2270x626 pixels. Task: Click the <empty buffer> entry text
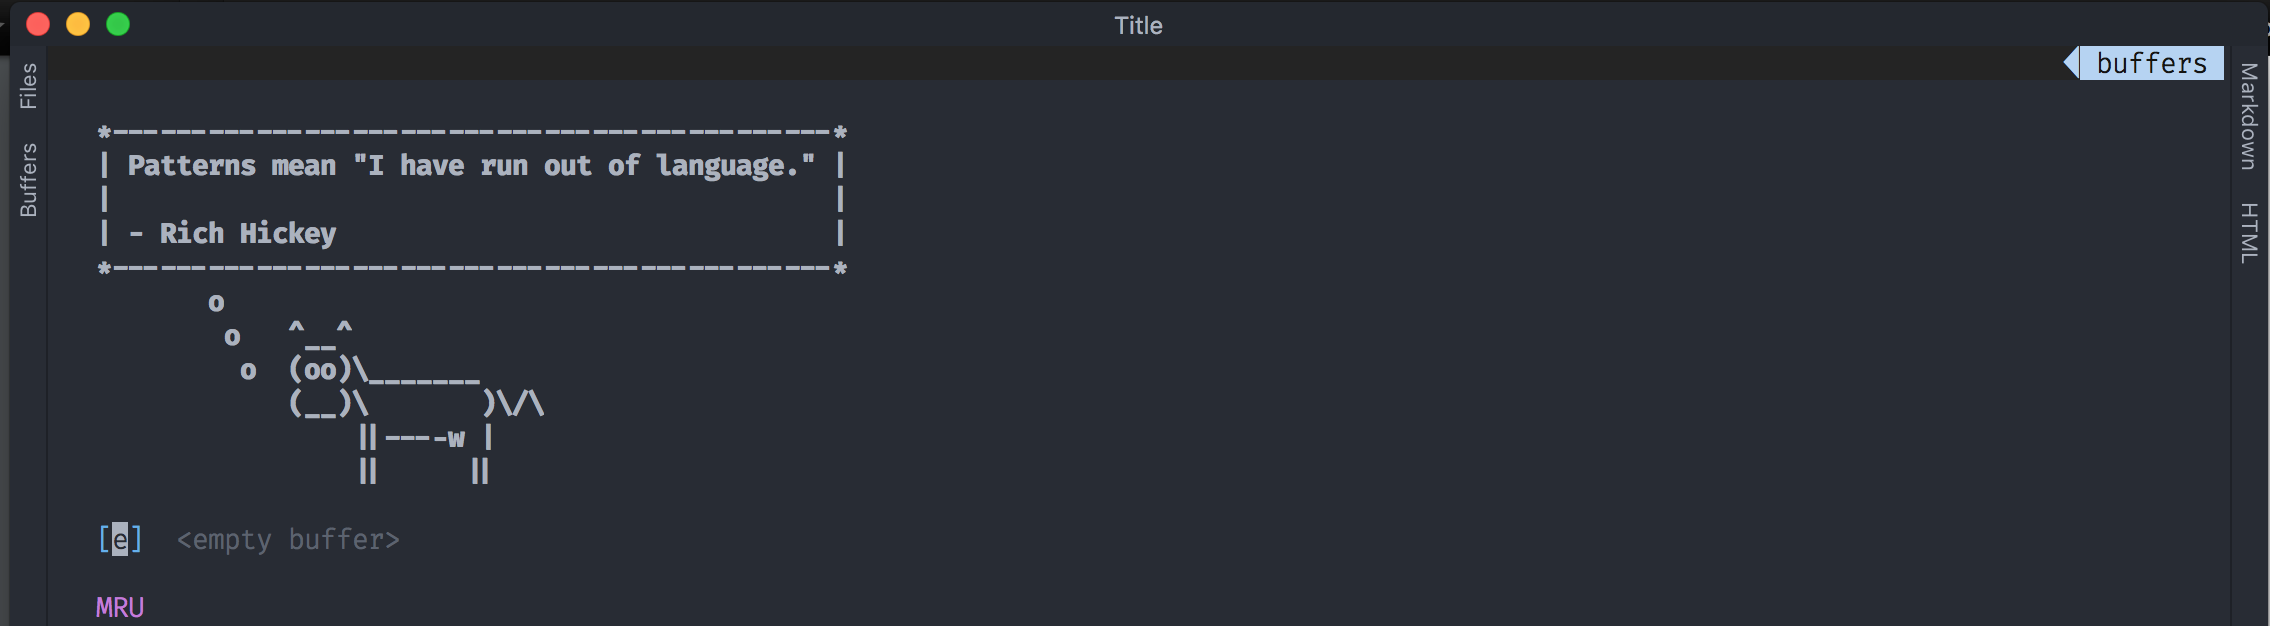288,540
